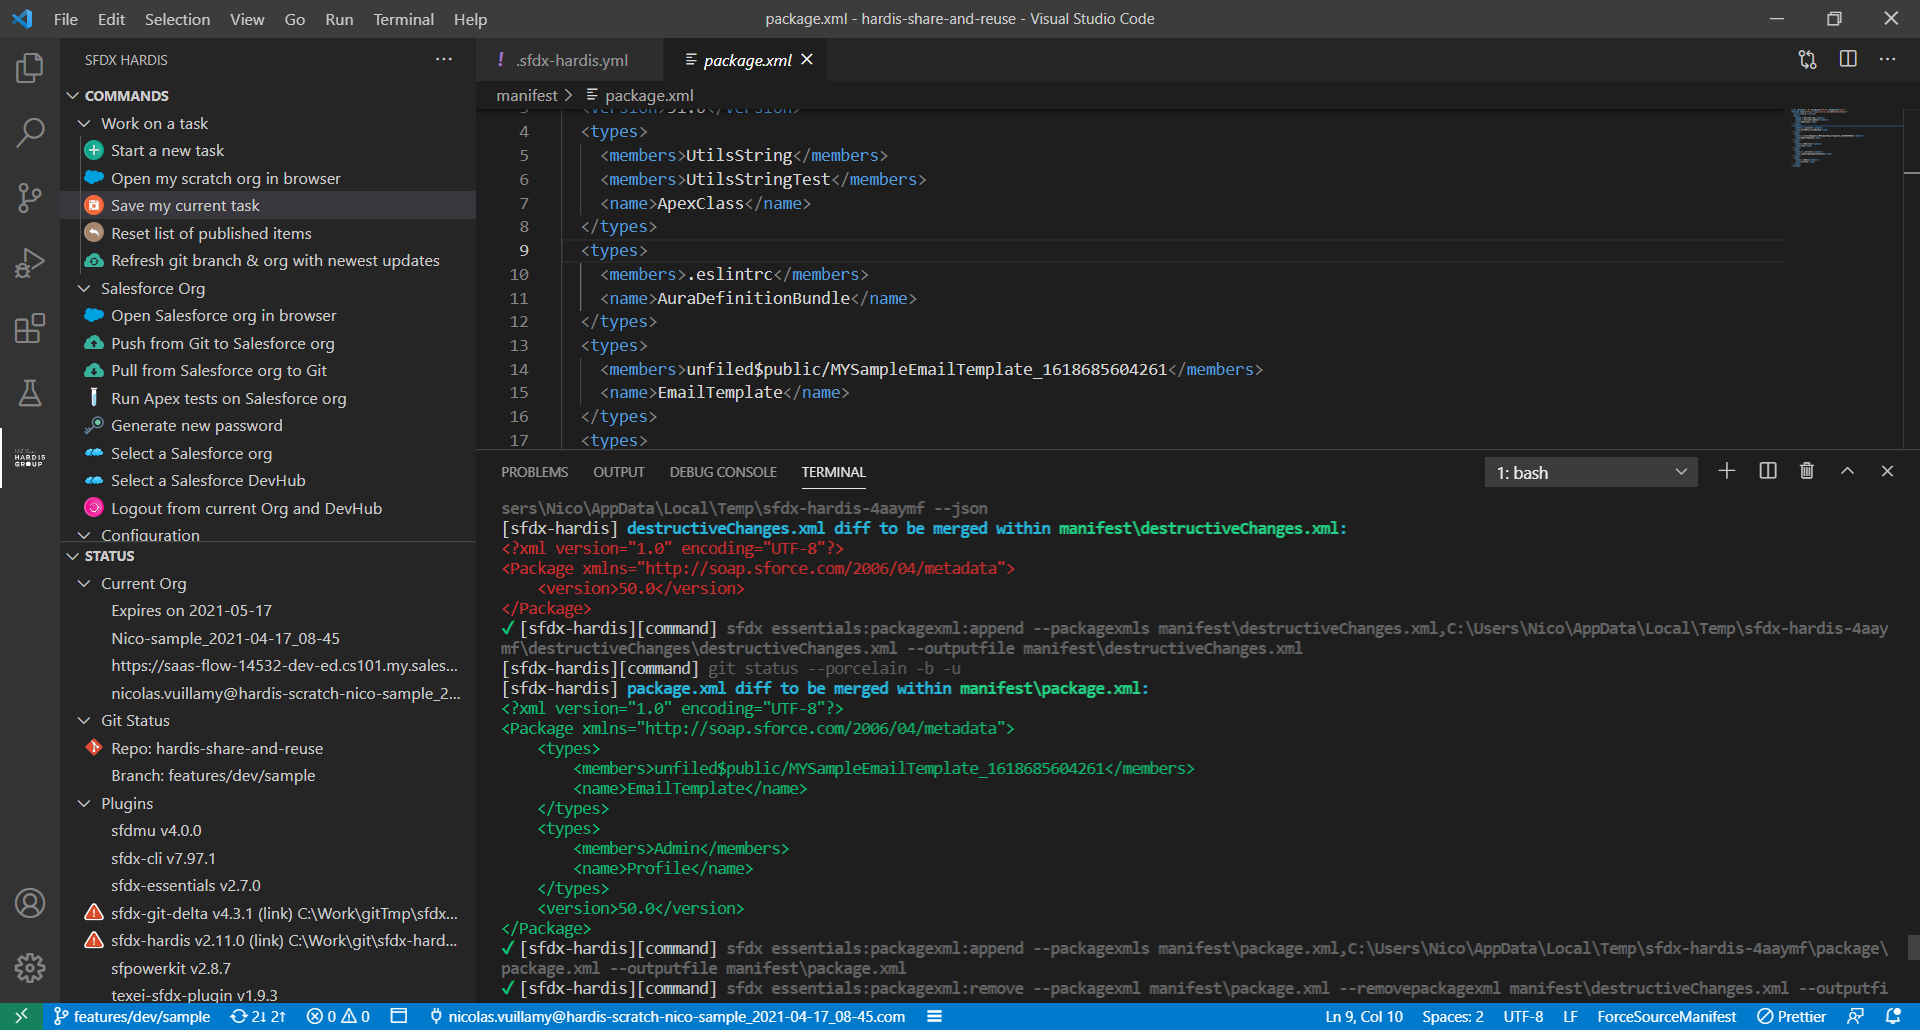This screenshot has width=1920, height=1030.
Task: Maximize the terminal panel size
Action: coord(1847,471)
